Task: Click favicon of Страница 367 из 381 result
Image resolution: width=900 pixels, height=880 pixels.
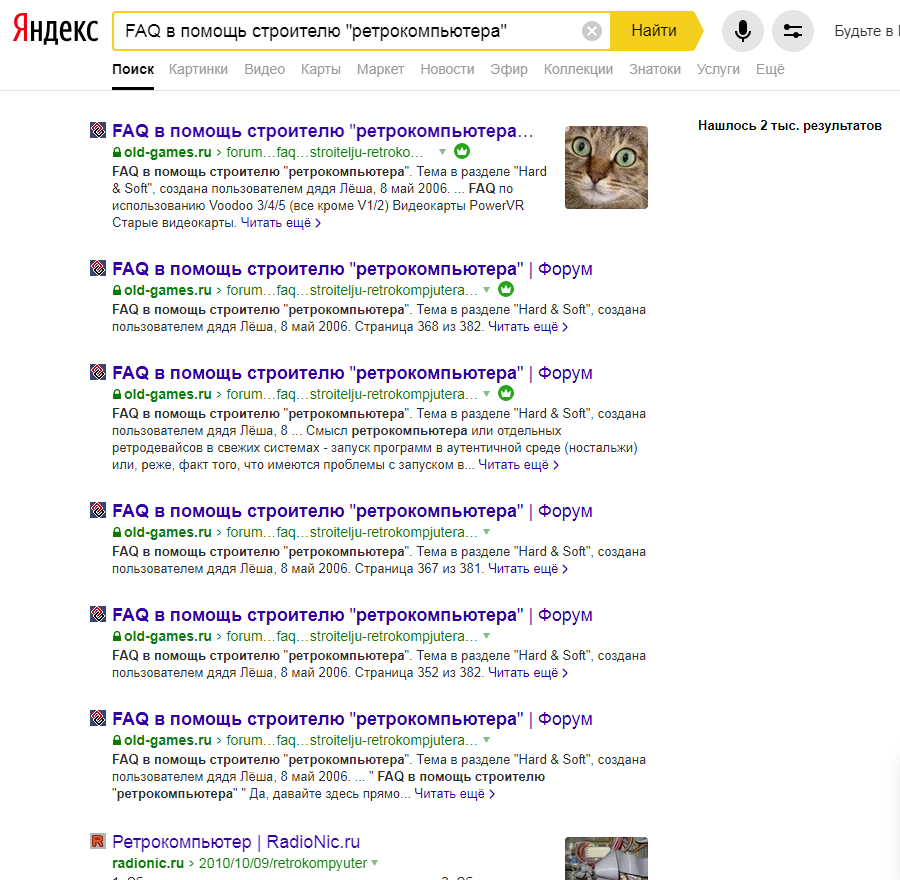Action: click(98, 510)
